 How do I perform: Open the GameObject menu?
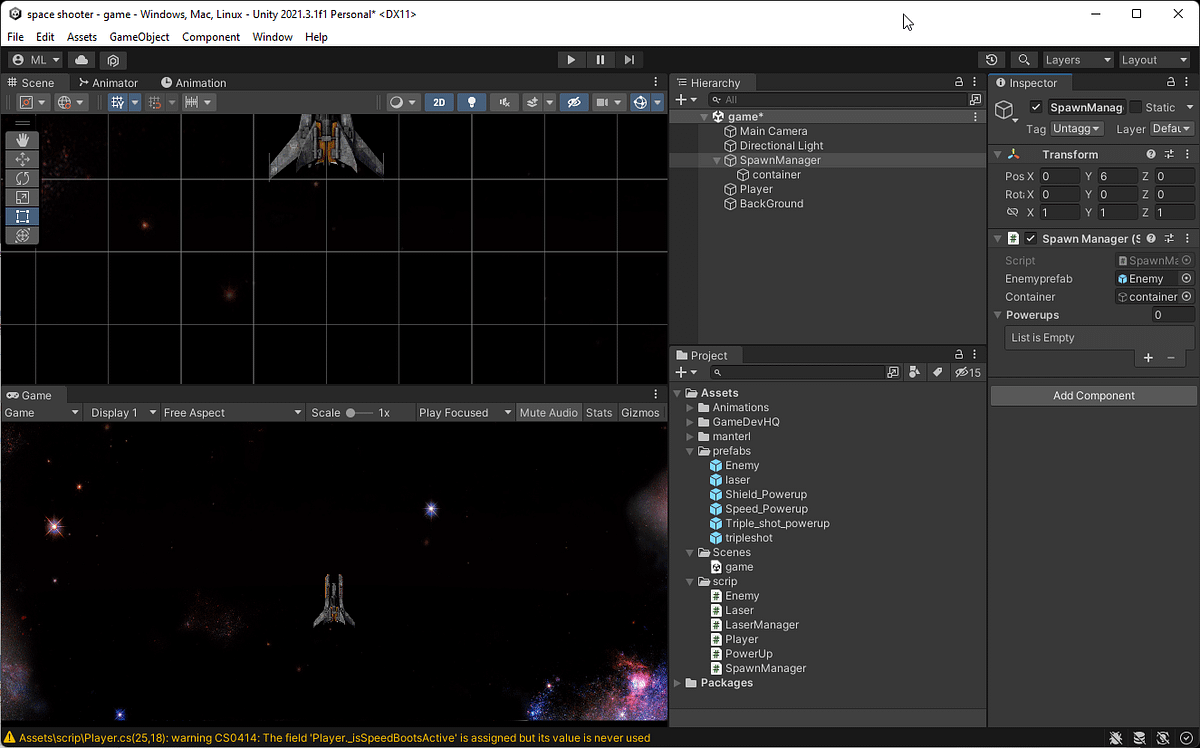tap(139, 37)
